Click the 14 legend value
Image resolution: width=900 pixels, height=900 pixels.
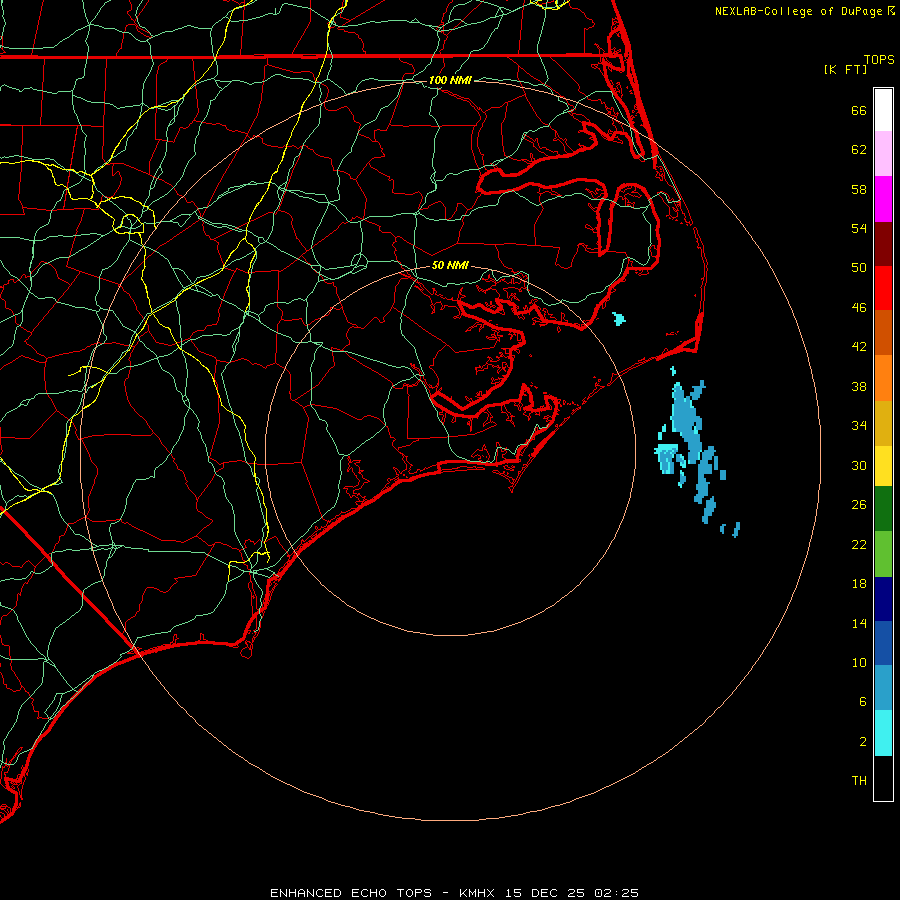point(859,623)
